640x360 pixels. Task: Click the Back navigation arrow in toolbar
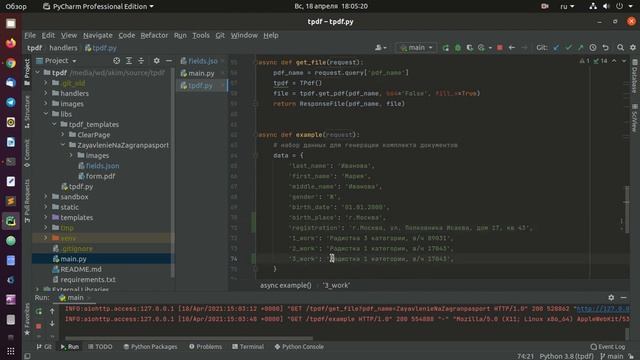click(512, 48)
